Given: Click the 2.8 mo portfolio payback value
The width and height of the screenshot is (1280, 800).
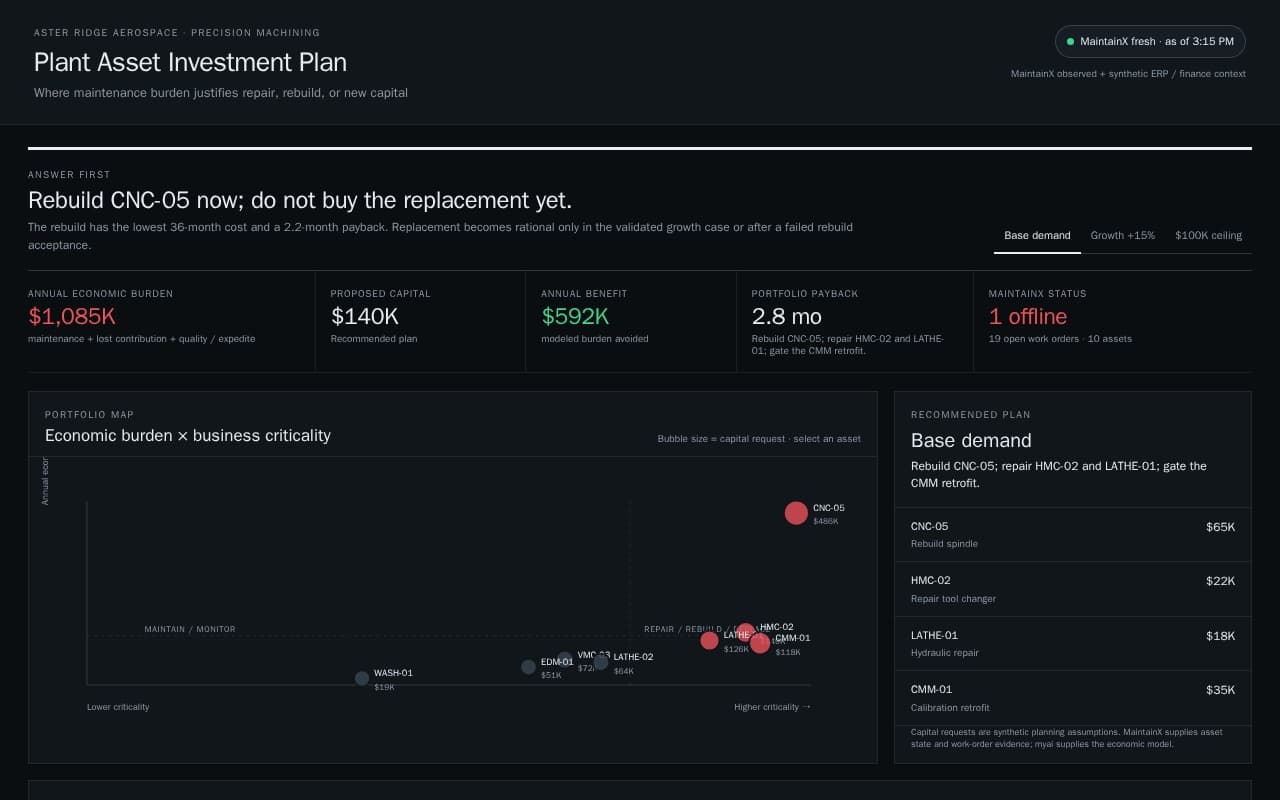Looking at the screenshot, I should point(787,317).
